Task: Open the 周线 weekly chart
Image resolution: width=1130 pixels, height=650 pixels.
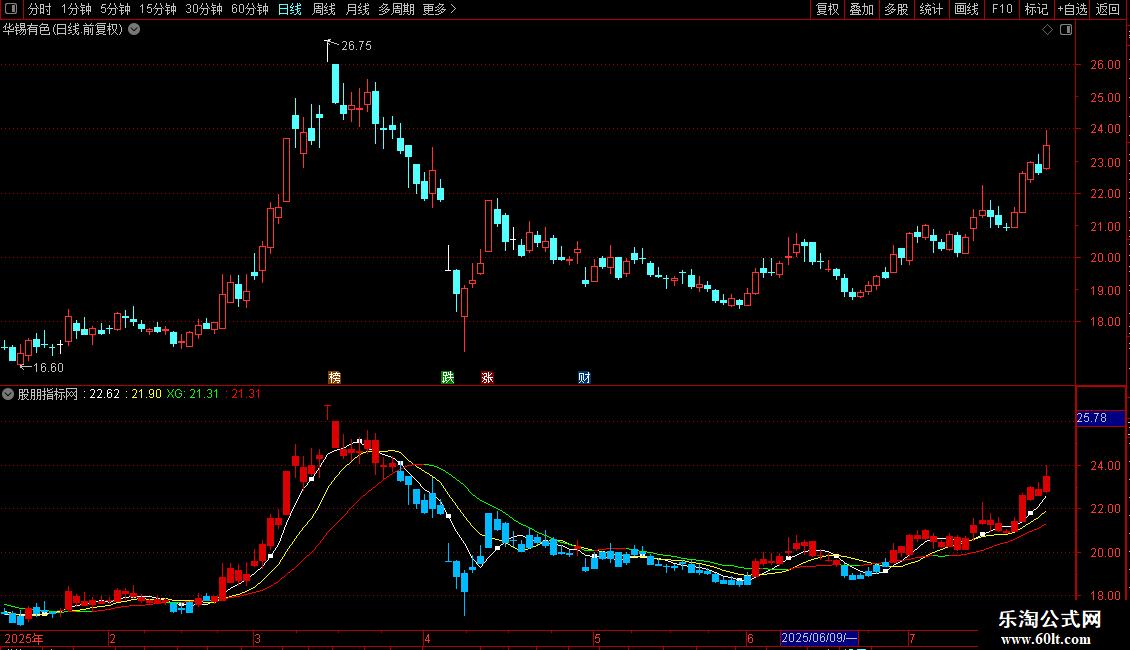Action: (324, 9)
